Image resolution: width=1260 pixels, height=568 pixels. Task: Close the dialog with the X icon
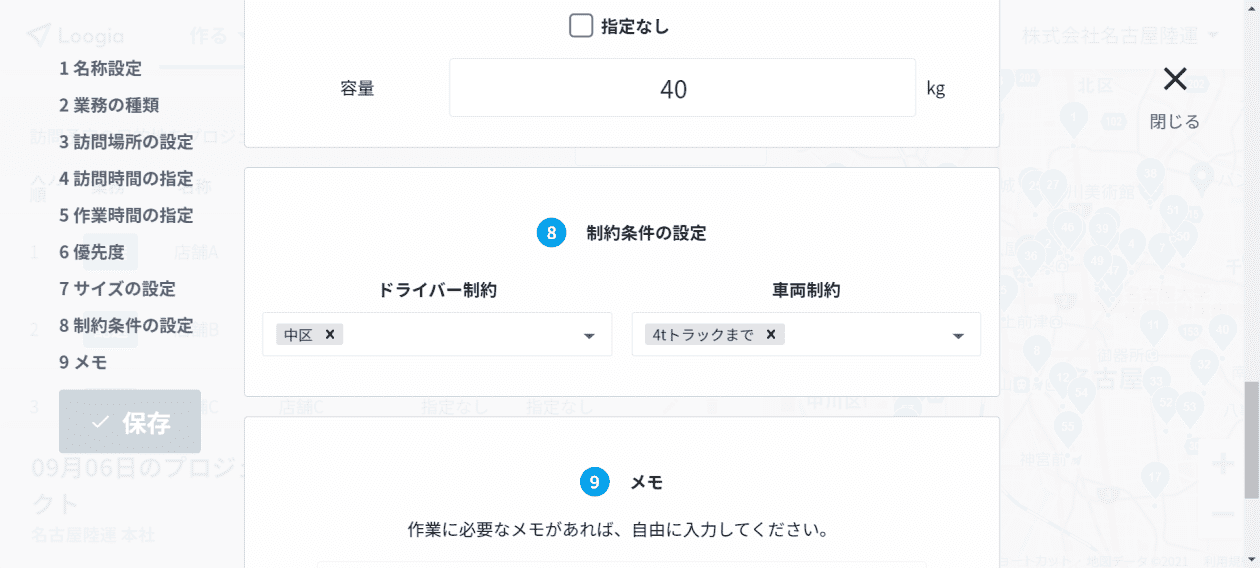point(1175,79)
